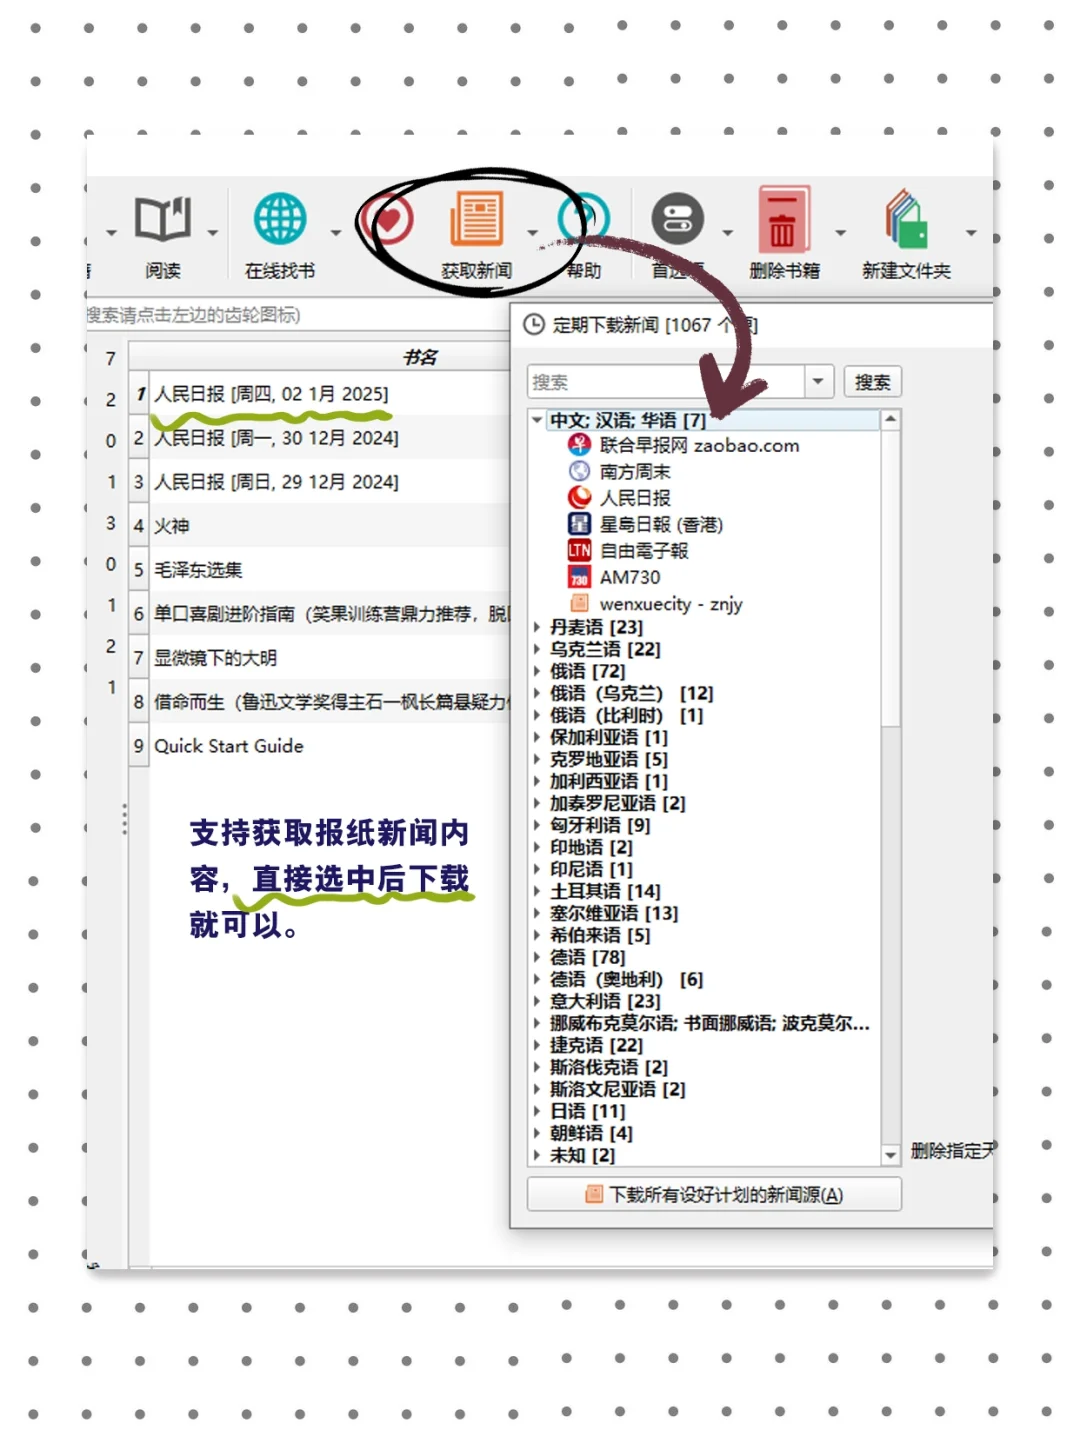Click the library search bar field
This screenshot has width=1080, height=1443.
(296, 315)
